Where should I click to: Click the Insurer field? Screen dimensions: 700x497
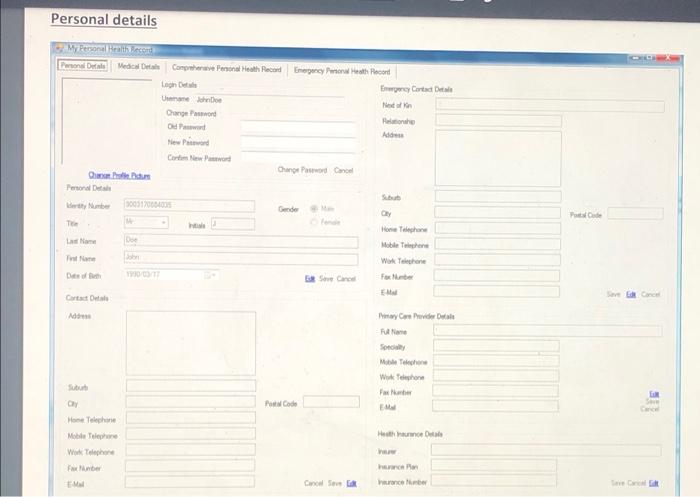(546, 451)
